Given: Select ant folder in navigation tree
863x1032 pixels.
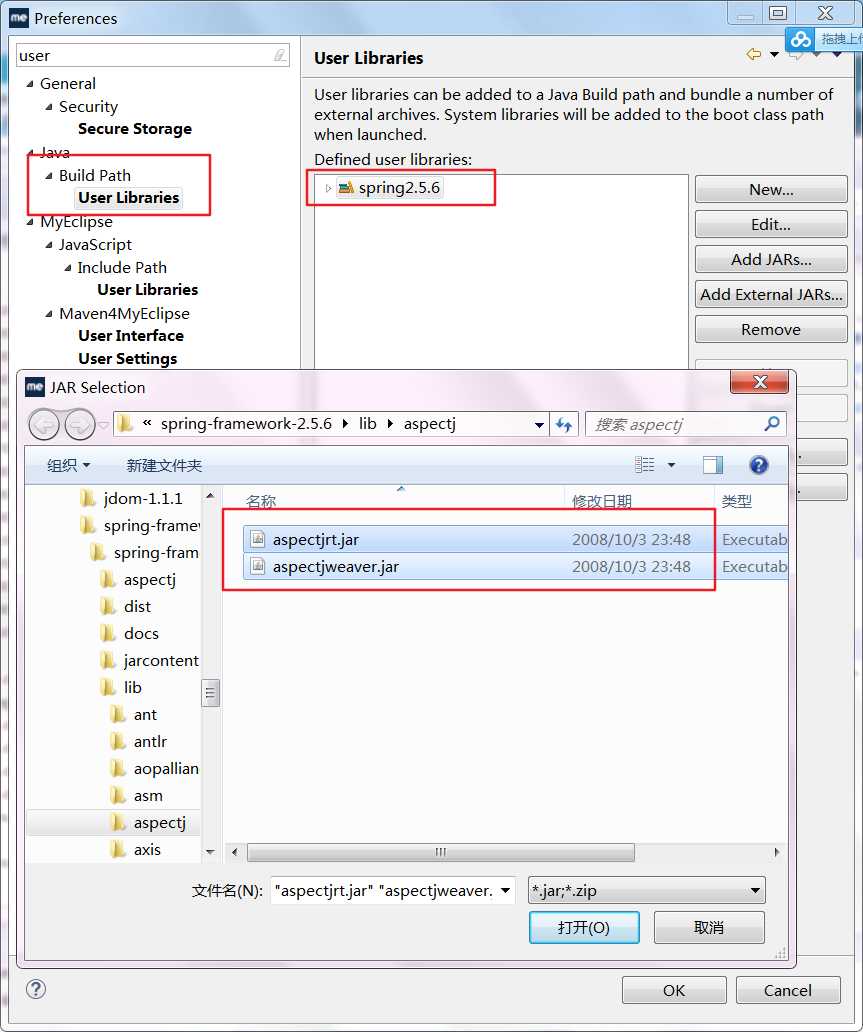Looking at the screenshot, I should (145, 715).
